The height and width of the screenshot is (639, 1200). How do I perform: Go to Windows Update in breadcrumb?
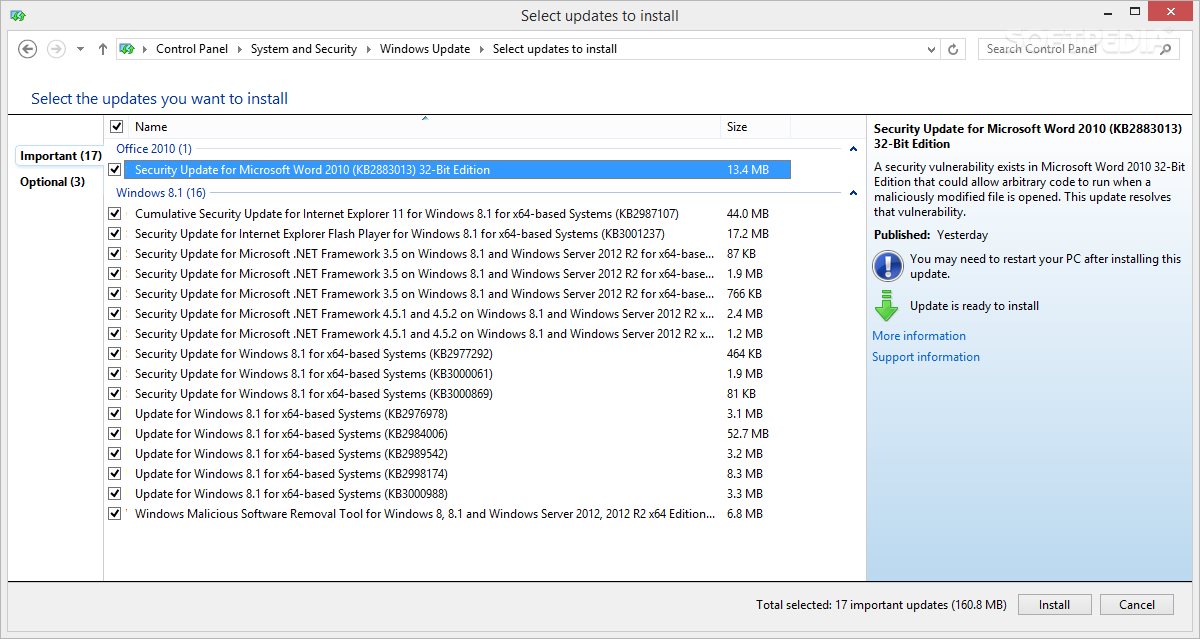click(425, 49)
